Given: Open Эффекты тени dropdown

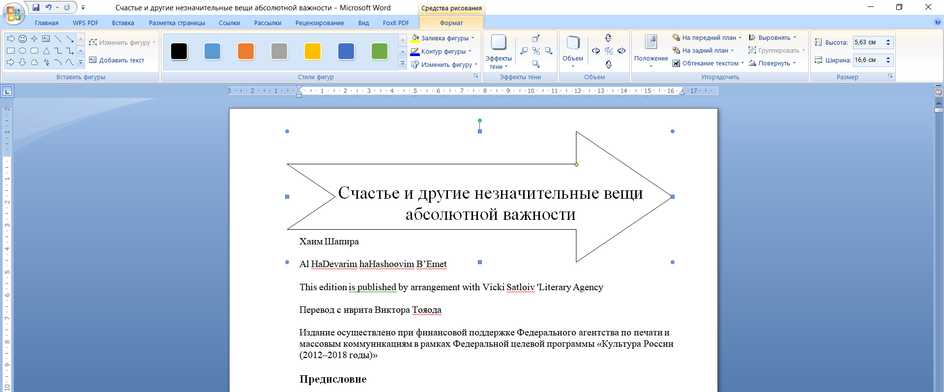Looking at the screenshot, I should coord(498,52).
